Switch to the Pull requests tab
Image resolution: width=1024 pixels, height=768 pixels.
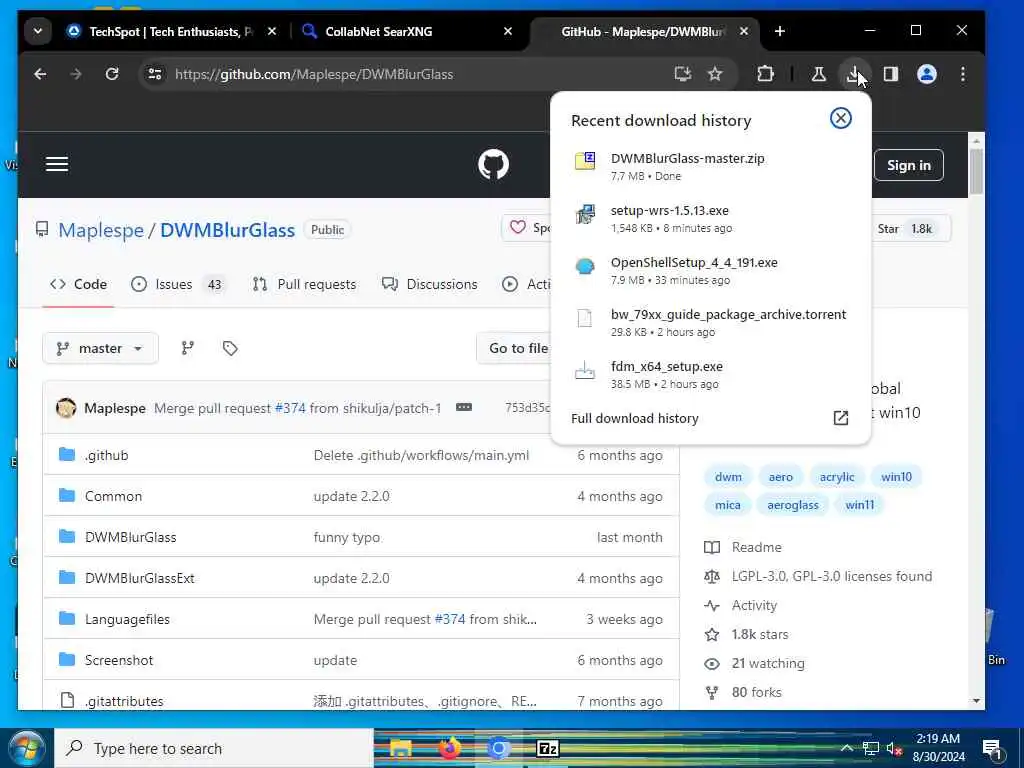point(304,284)
